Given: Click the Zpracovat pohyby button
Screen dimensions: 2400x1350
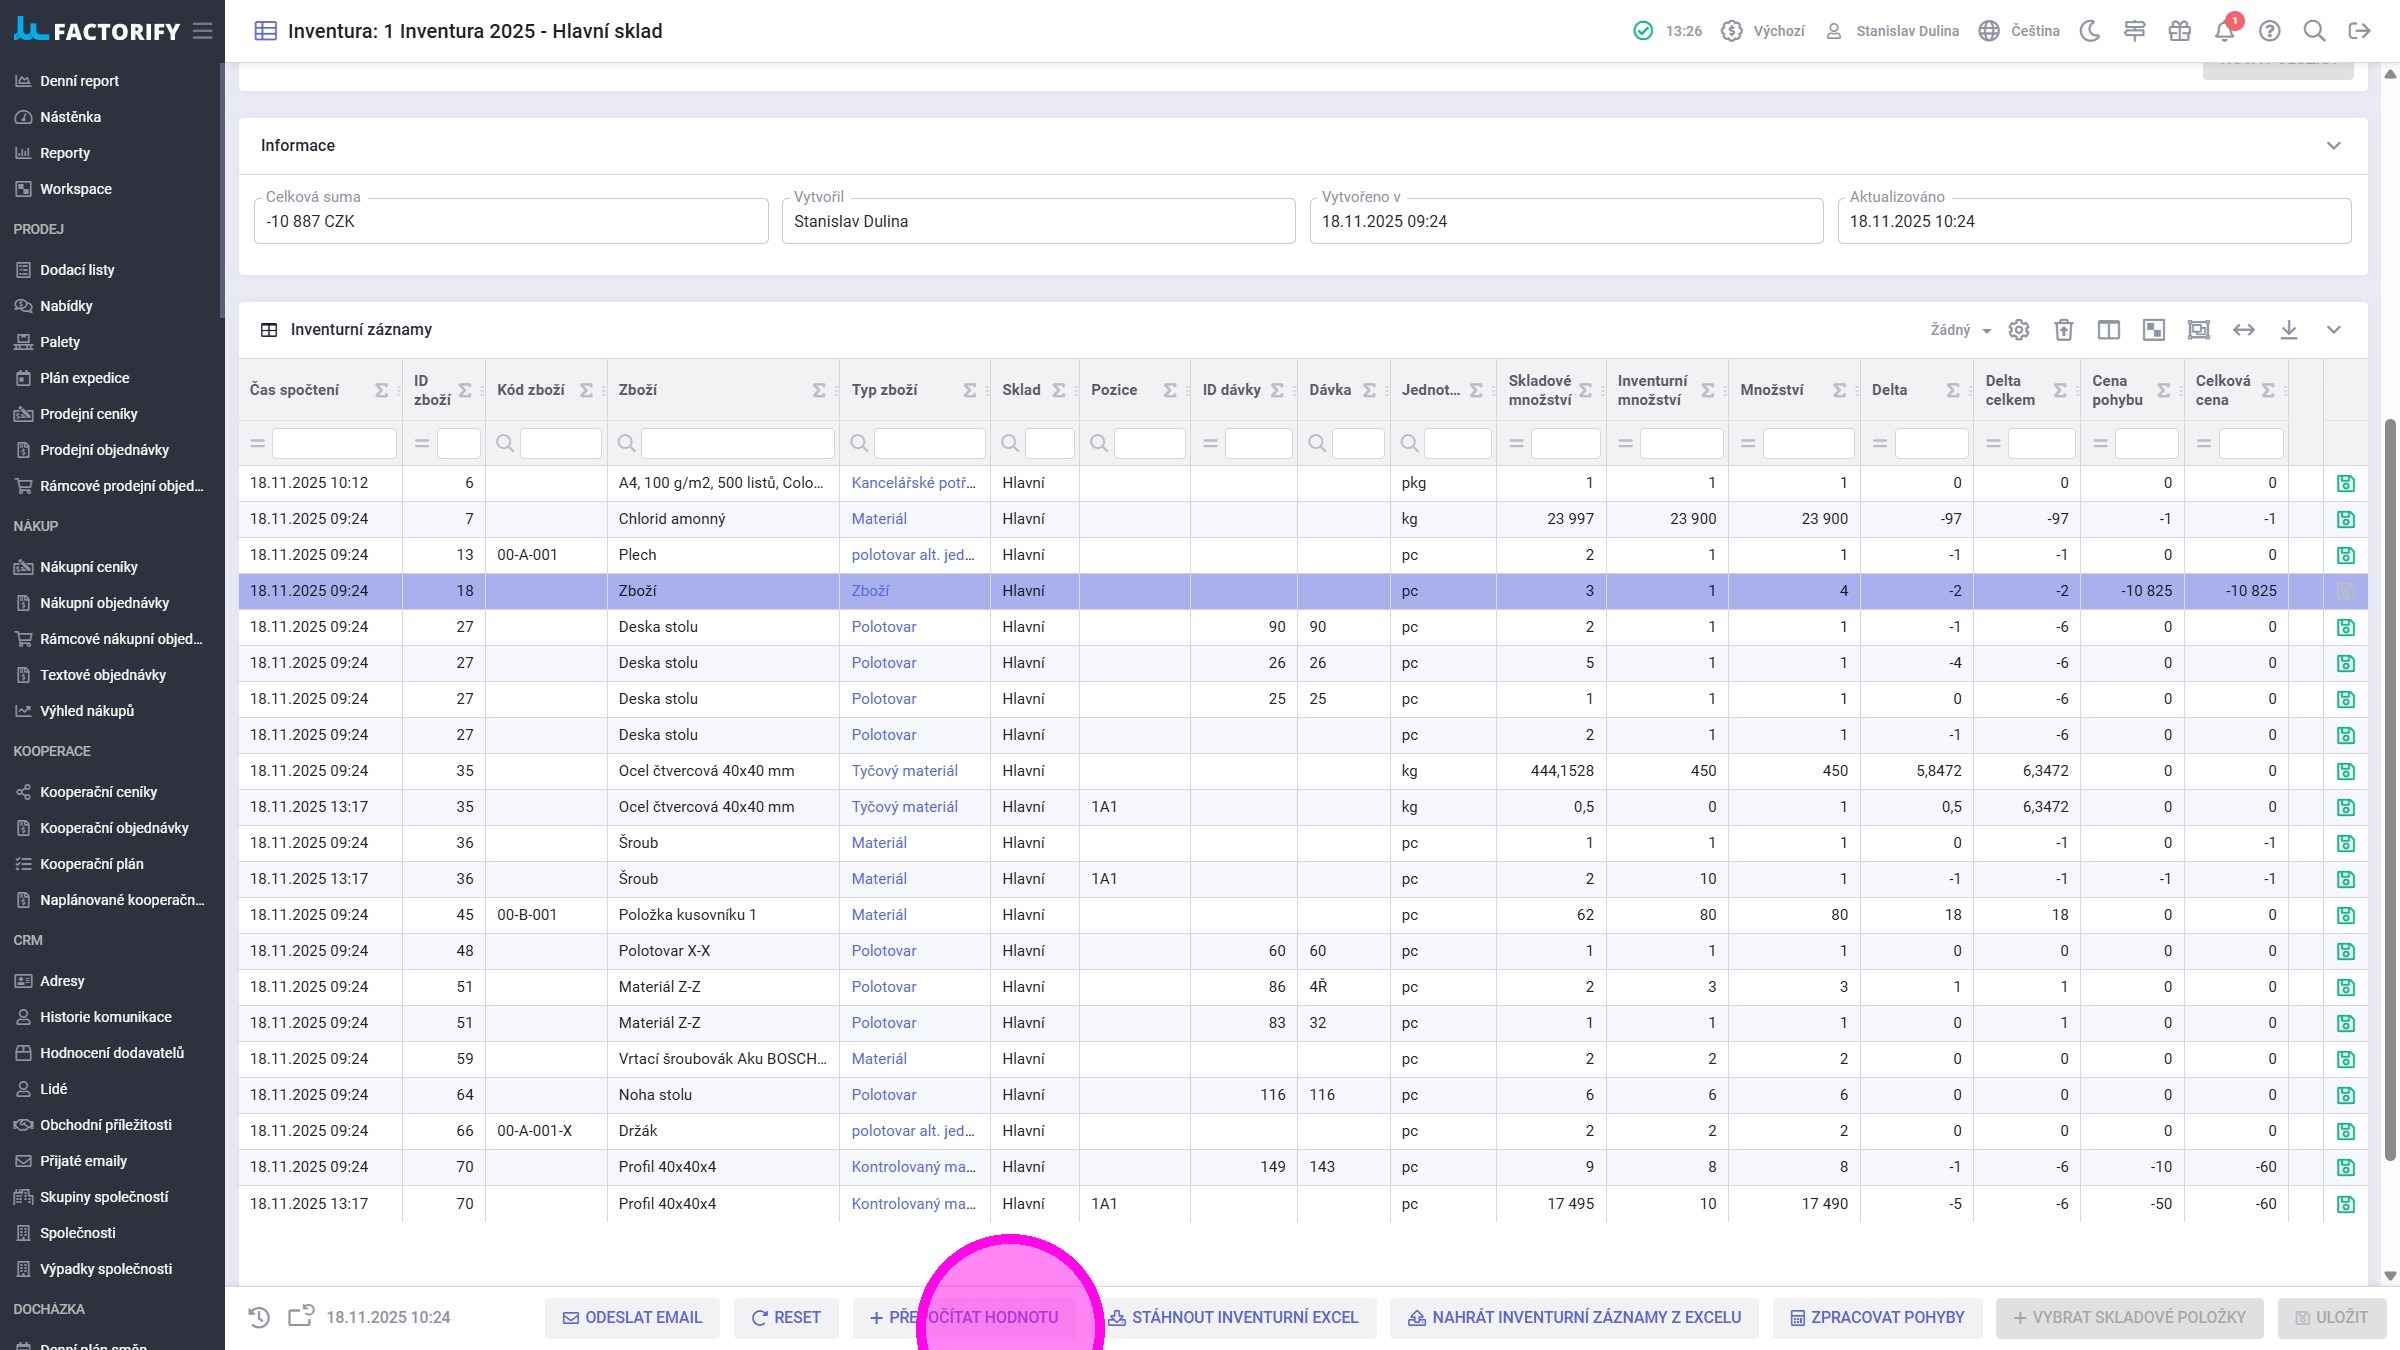Looking at the screenshot, I should tap(1877, 1317).
